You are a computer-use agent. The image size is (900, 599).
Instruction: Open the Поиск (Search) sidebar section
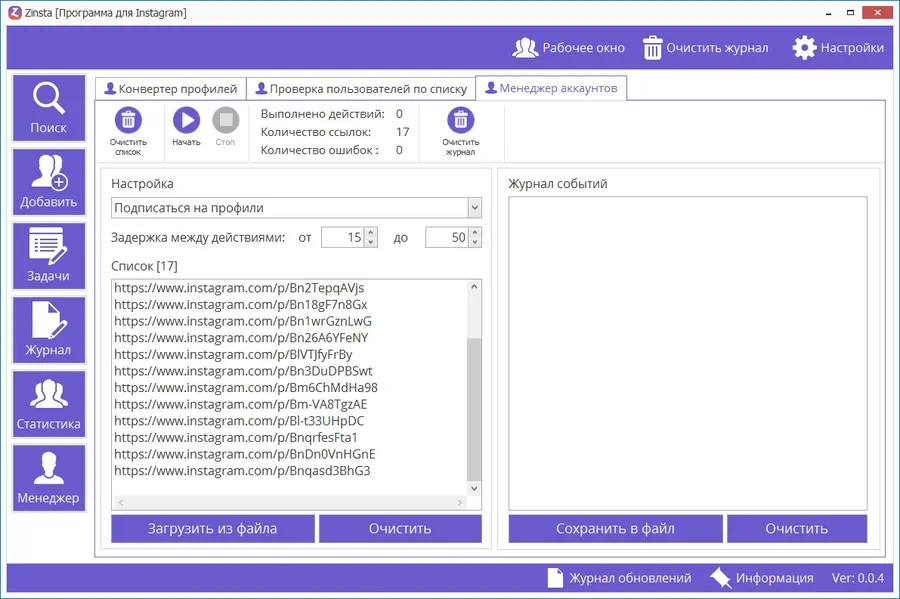[48, 108]
